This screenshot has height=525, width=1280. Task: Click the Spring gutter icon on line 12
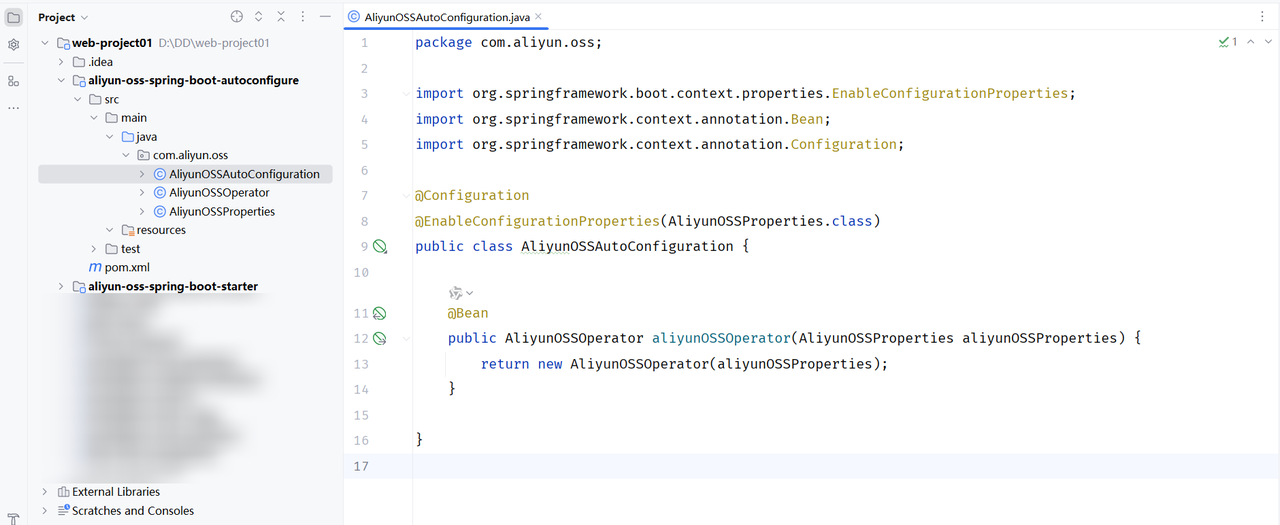[379, 338]
